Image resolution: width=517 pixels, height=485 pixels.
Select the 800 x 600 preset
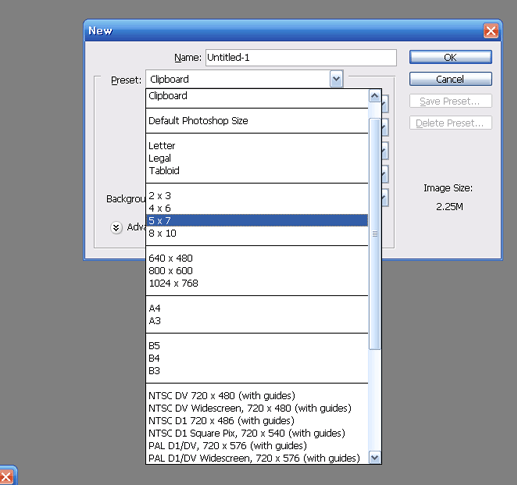coord(257,271)
